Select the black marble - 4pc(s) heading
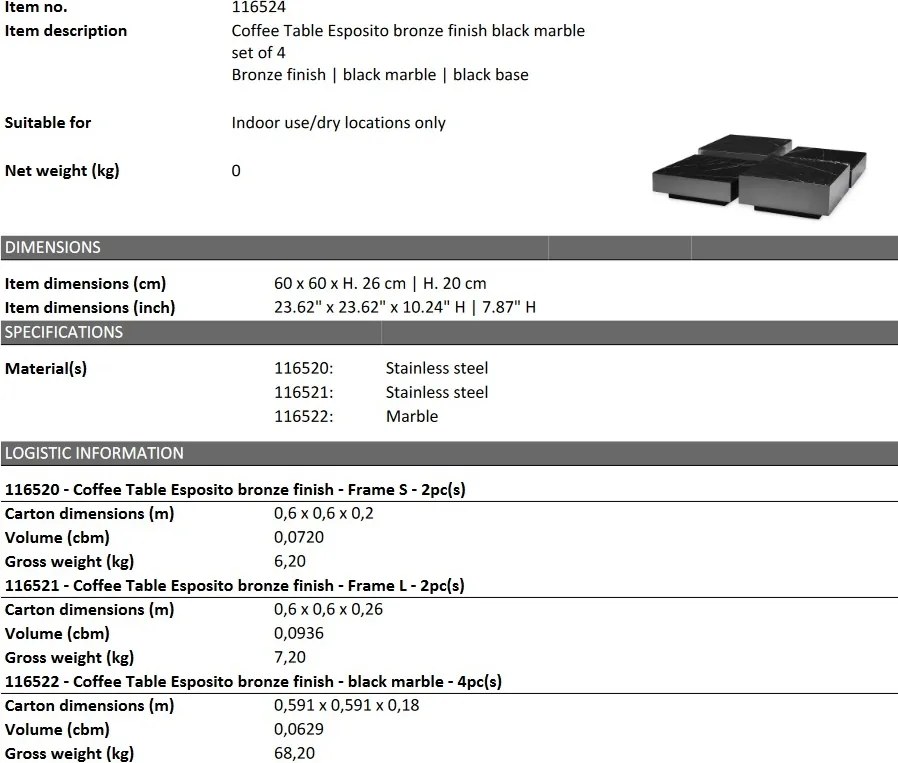The width and height of the screenshot is (898, 763). 253,682
